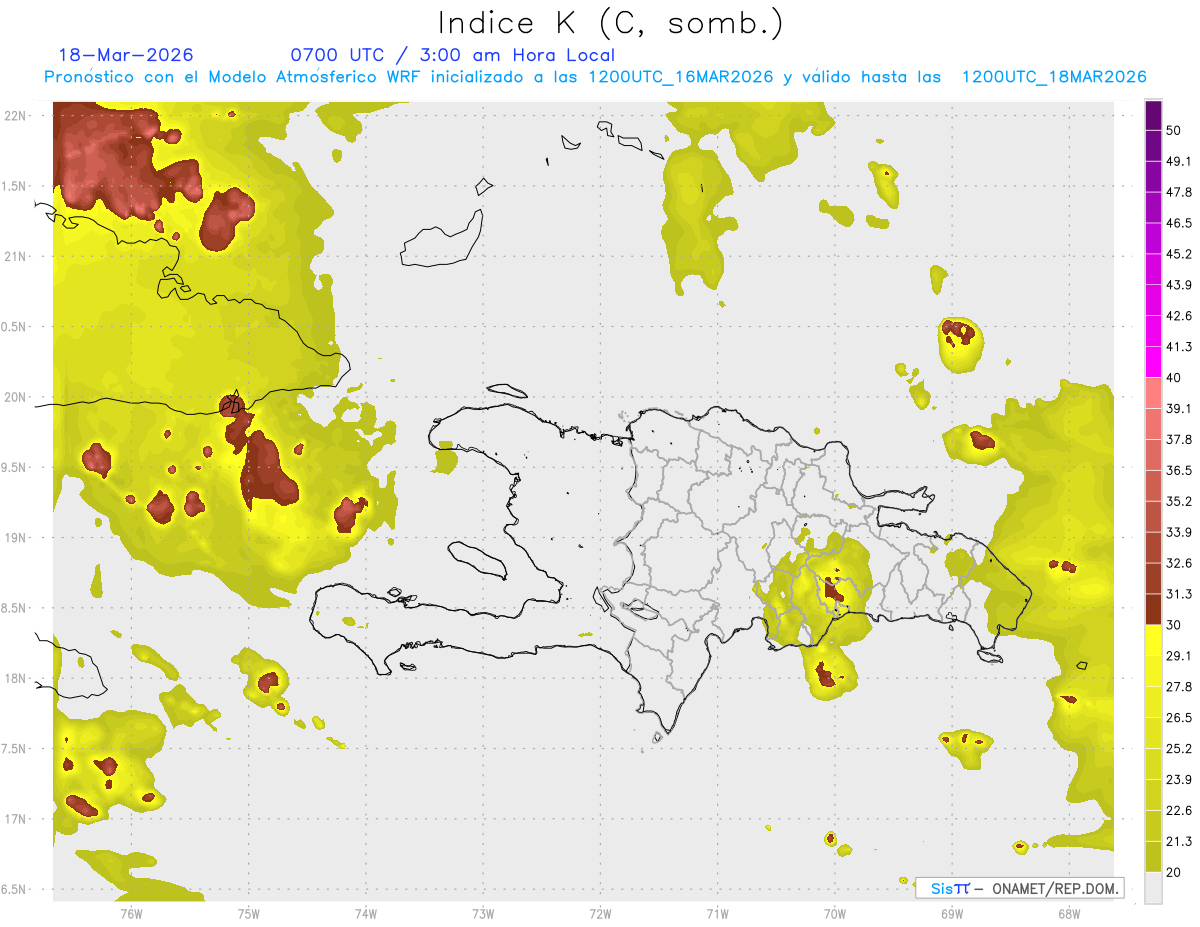This screenshot has width=1200, height=927.
Task: Click the '72W' longitude label
Action: [600, 913]
